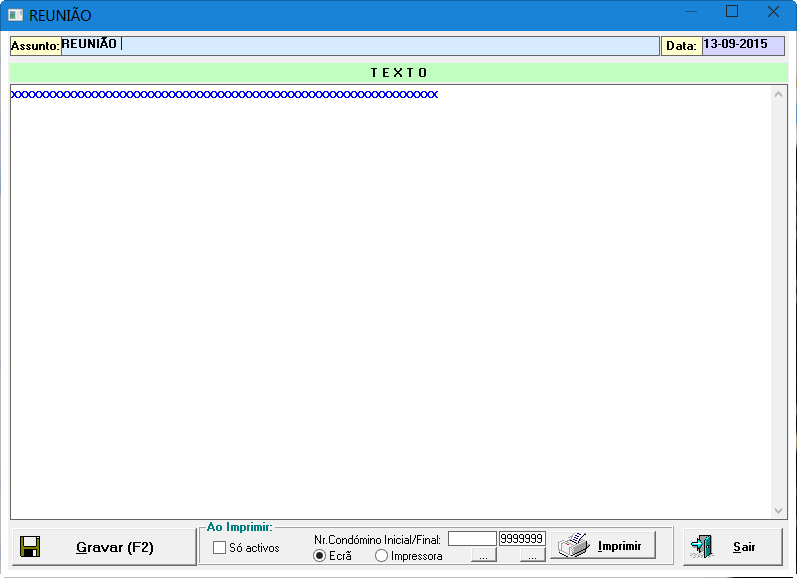Close the REUNIÃO window
Screen dimensions: 797x578
point(773,12)
